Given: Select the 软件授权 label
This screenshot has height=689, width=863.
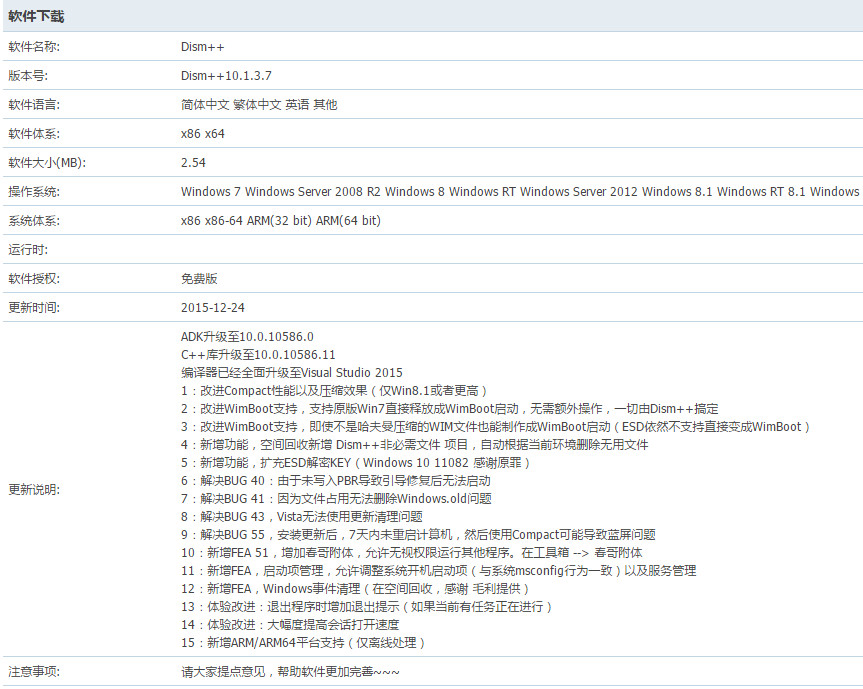Looking at the screenshot, I should pyautogui.click(x=34, y=278).
